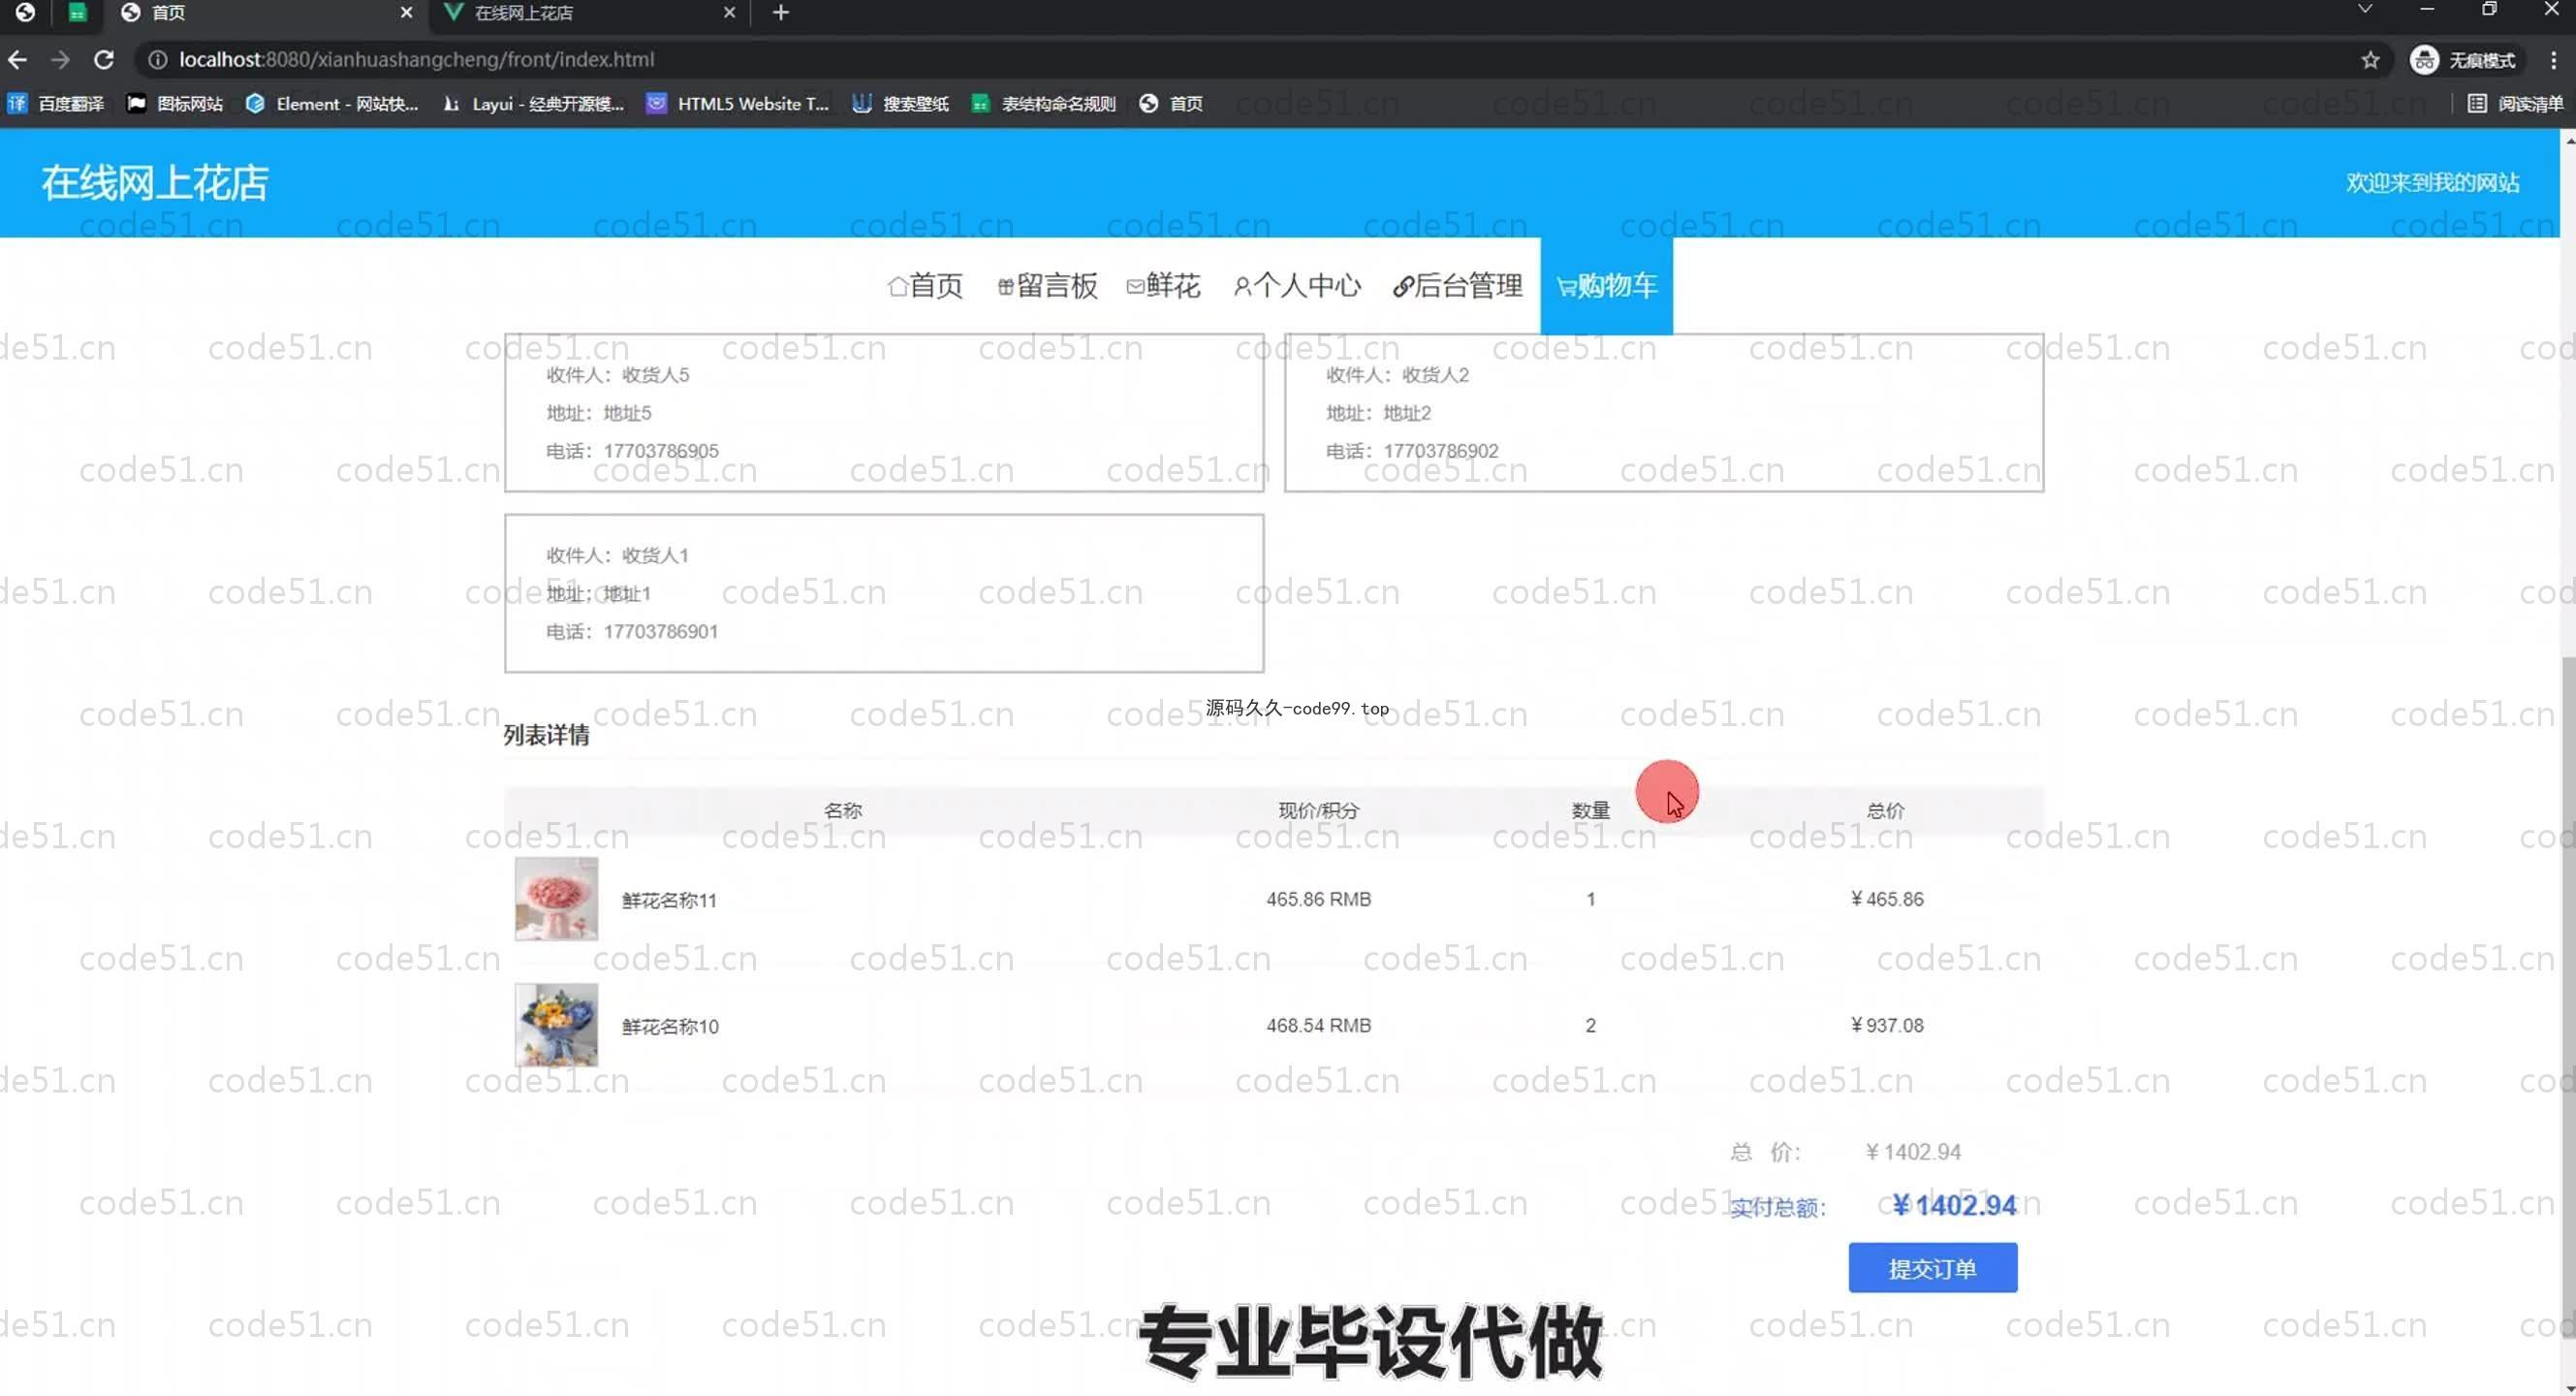The width and height of the screenshot is (2576, 1396).
Task: Open the tab search dropdown arrow
Action: [2364, 10]
